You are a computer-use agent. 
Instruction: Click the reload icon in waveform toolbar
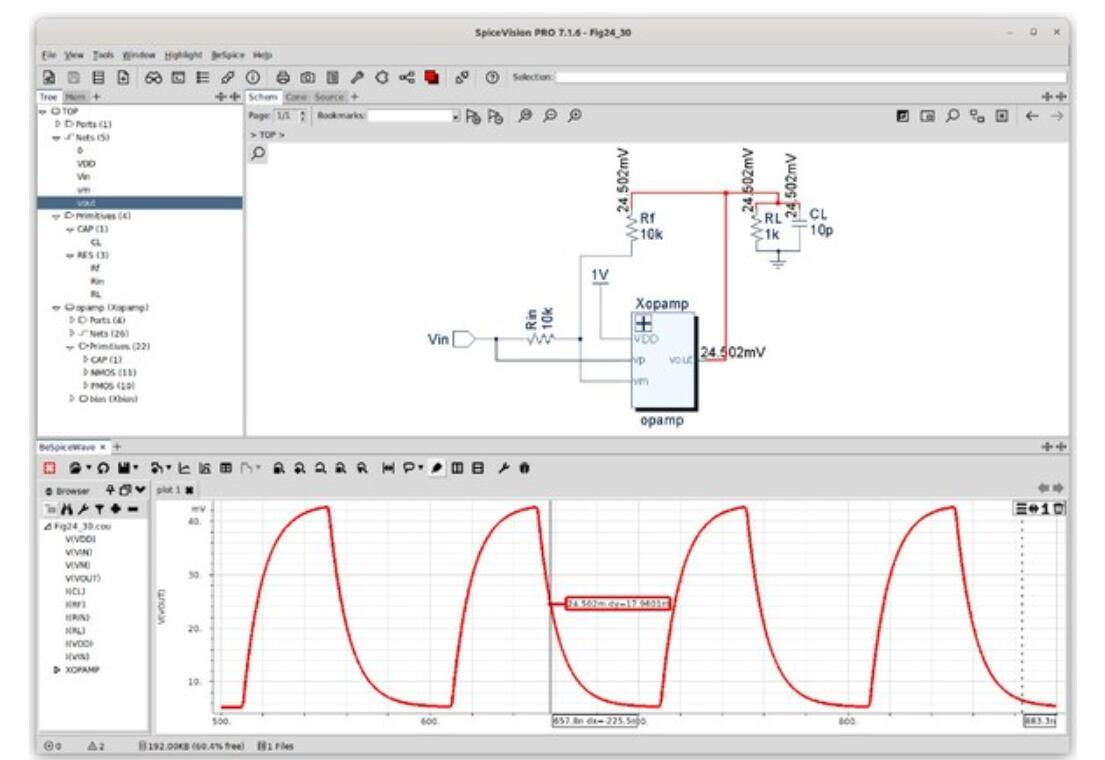click(104, 467)
